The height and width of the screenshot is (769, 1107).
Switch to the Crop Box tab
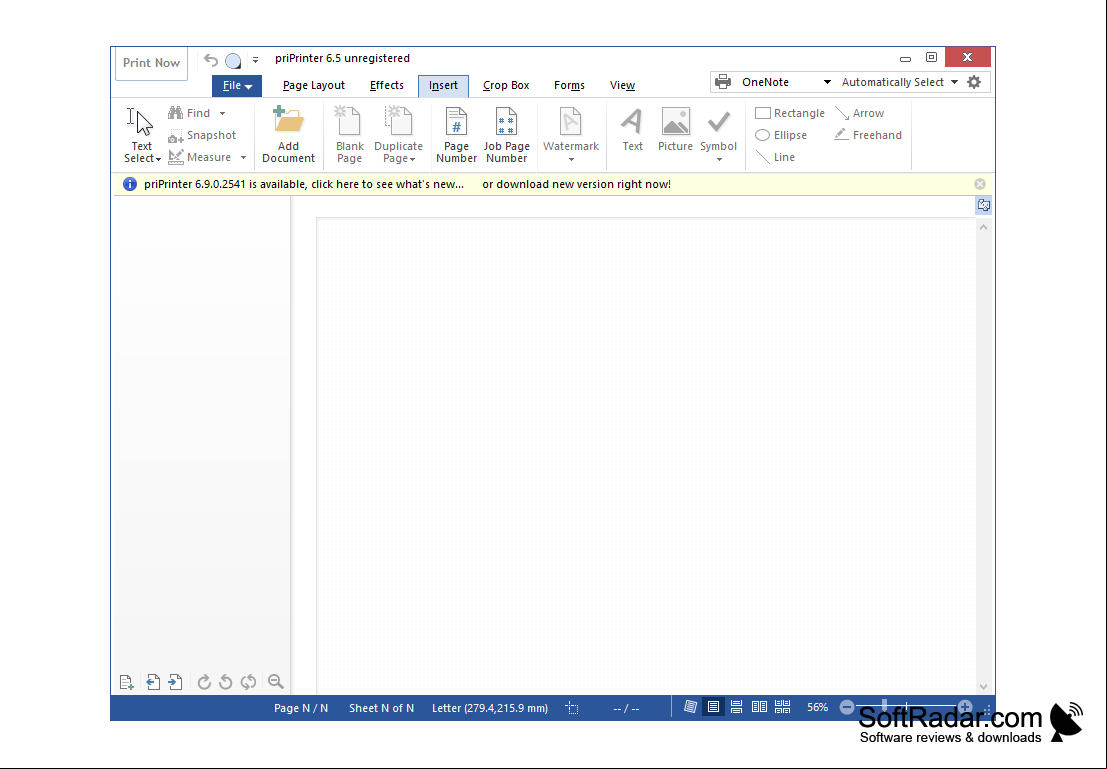505,85
